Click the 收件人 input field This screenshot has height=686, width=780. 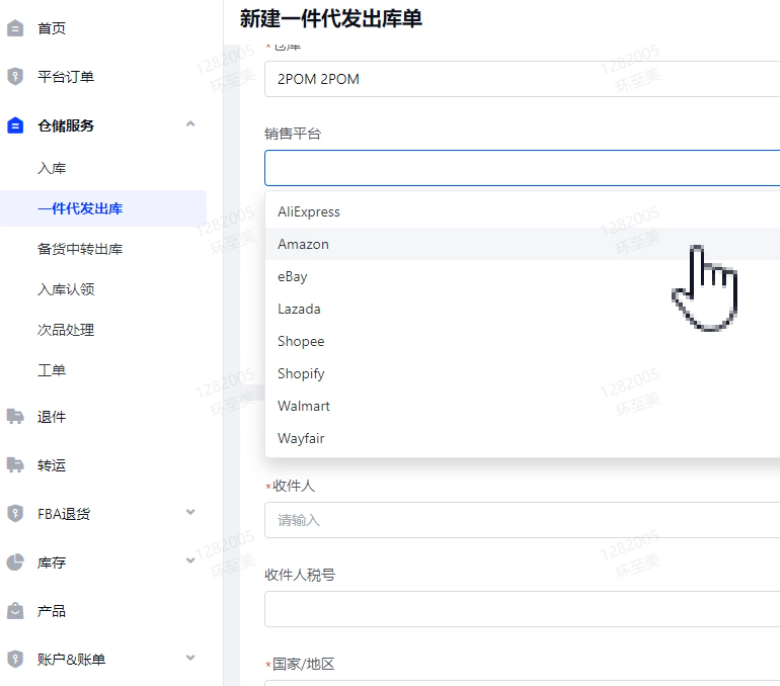click(x=522, y=520)
